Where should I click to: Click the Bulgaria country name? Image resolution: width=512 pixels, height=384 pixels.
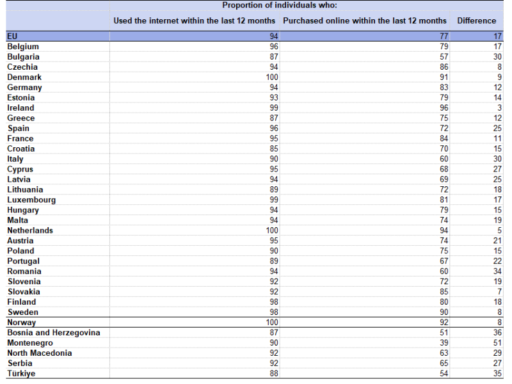click(x=23, y=57)
